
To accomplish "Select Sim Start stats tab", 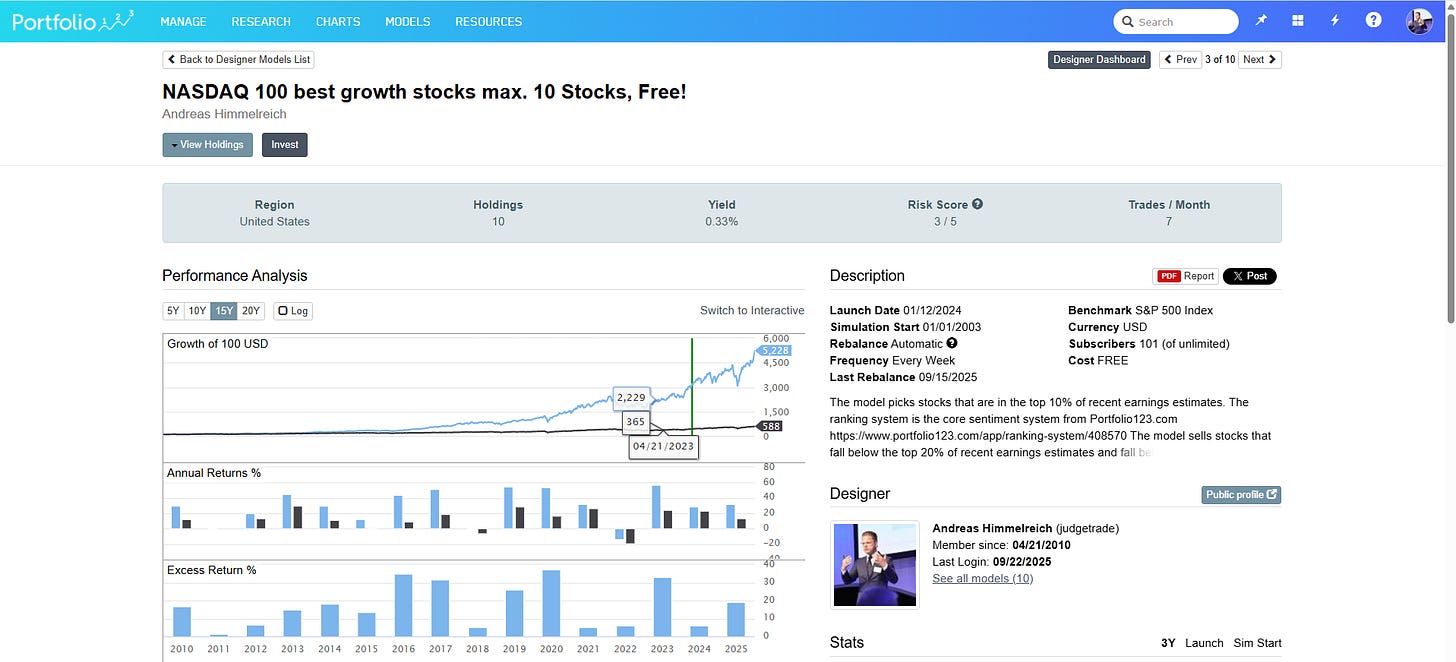I will pos(1258,643).
